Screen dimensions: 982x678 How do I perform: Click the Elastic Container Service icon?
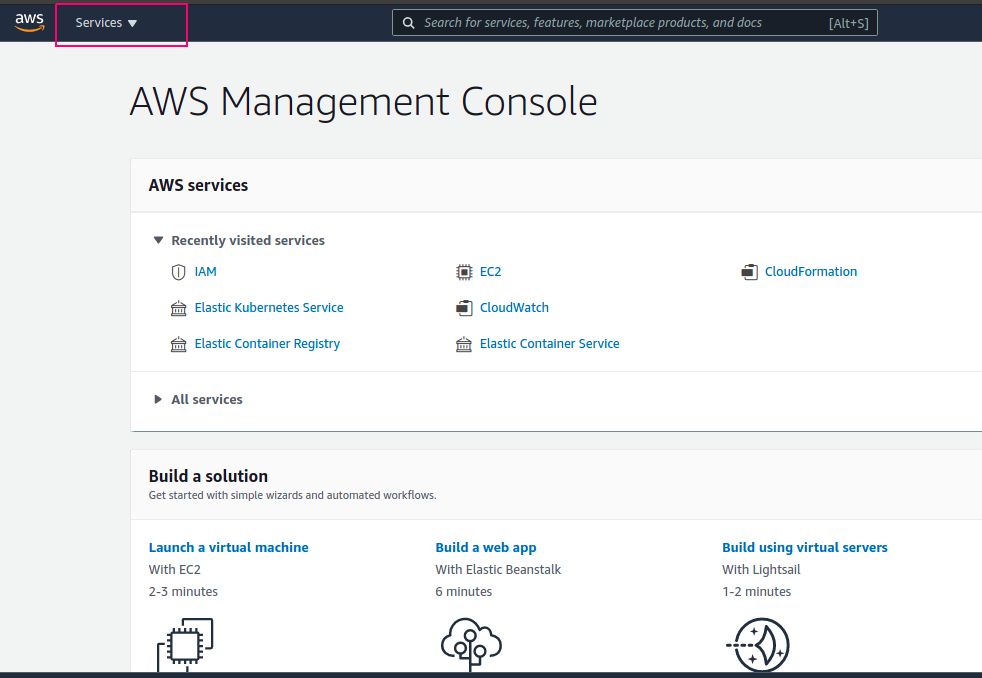tap(464, 344)
